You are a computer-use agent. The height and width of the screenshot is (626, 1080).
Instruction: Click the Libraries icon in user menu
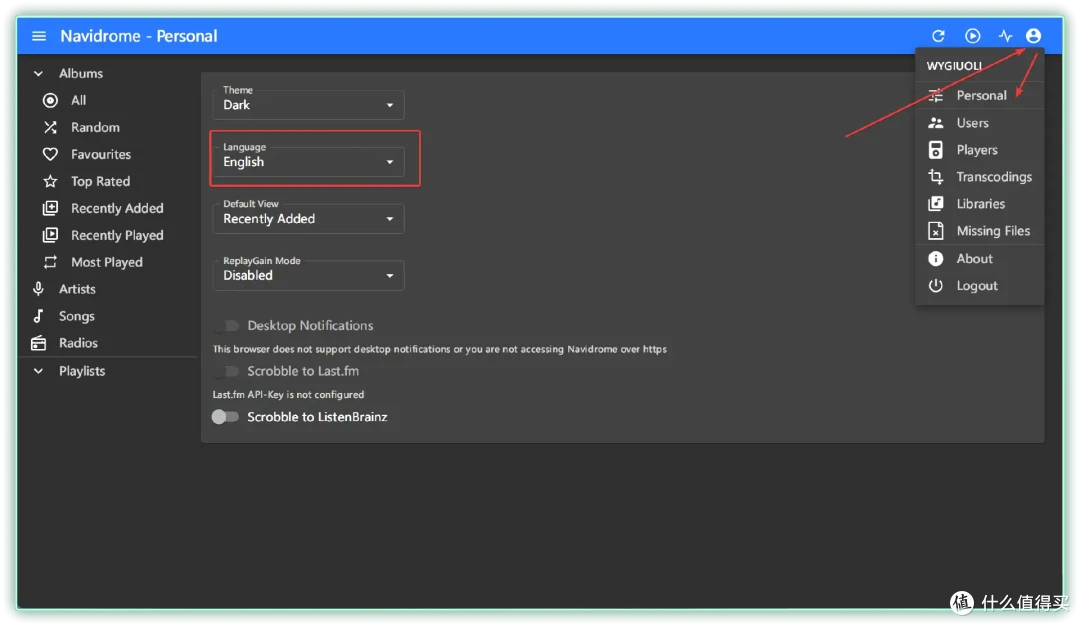point(935,204)
